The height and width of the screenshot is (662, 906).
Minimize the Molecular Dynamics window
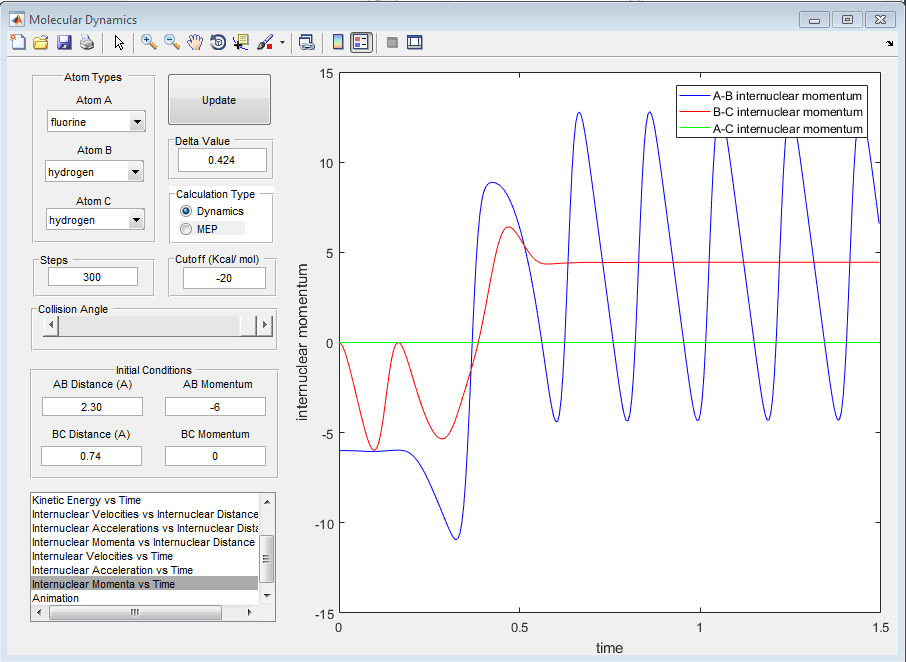point(815,20)
